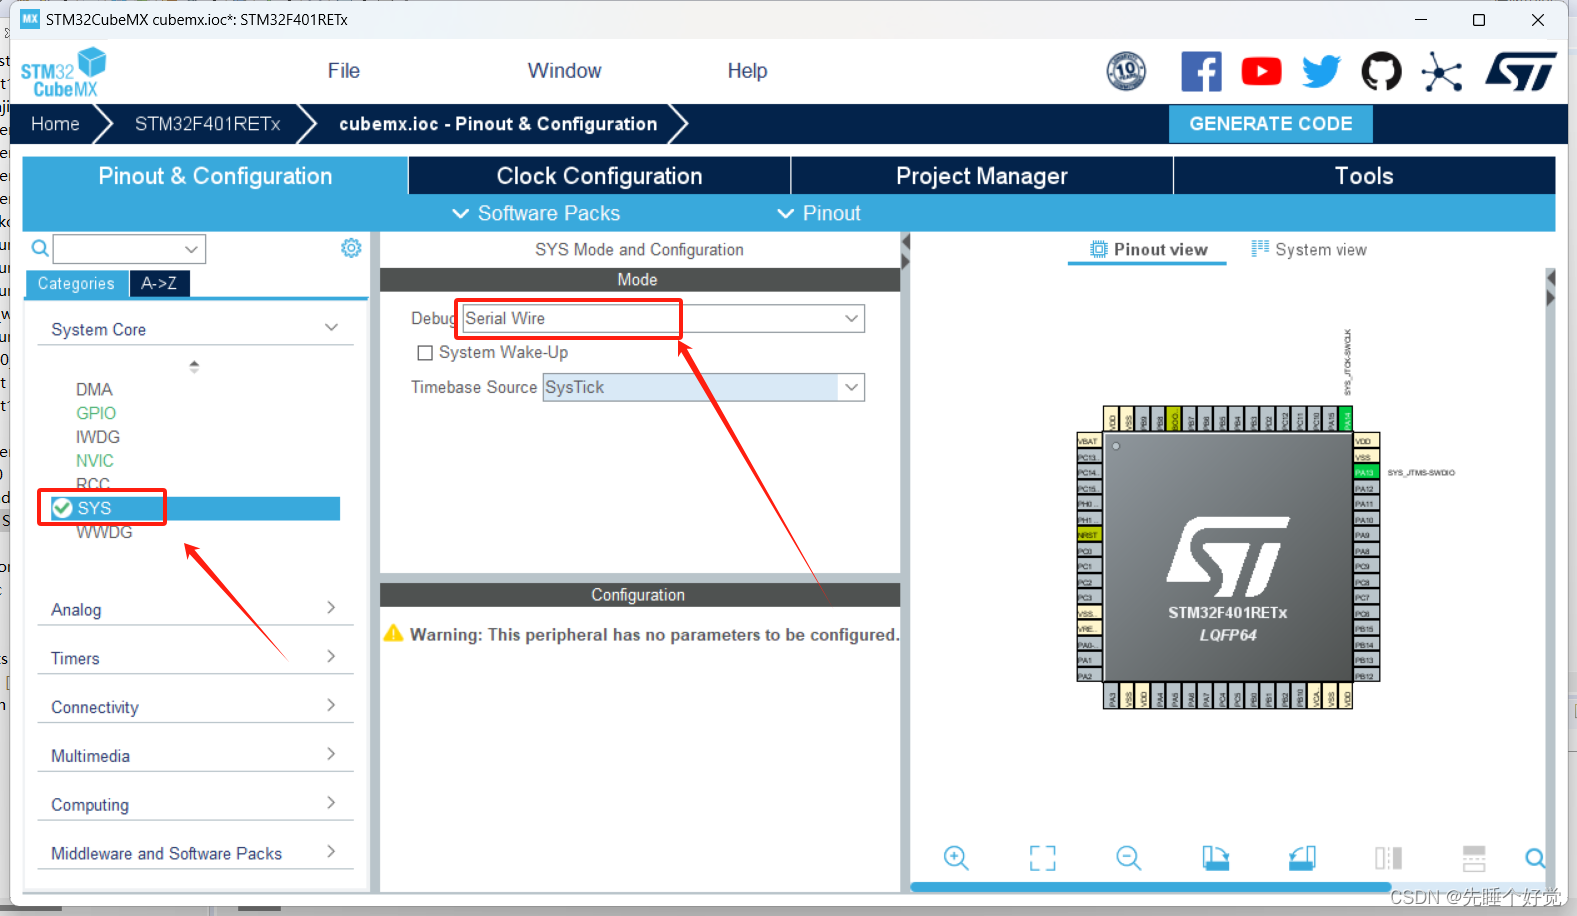
Task: Open the ST 10-year anniversary badge
Action: click(1126, 71)
